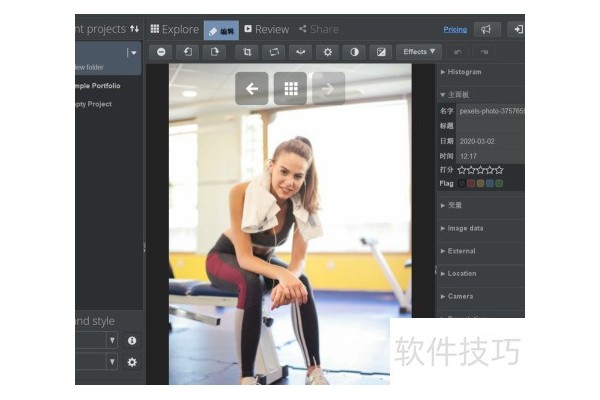The height and width of the screenshot is (400, 600).
Task: Return to grid view overlay button
Action: tap(290, 88)
